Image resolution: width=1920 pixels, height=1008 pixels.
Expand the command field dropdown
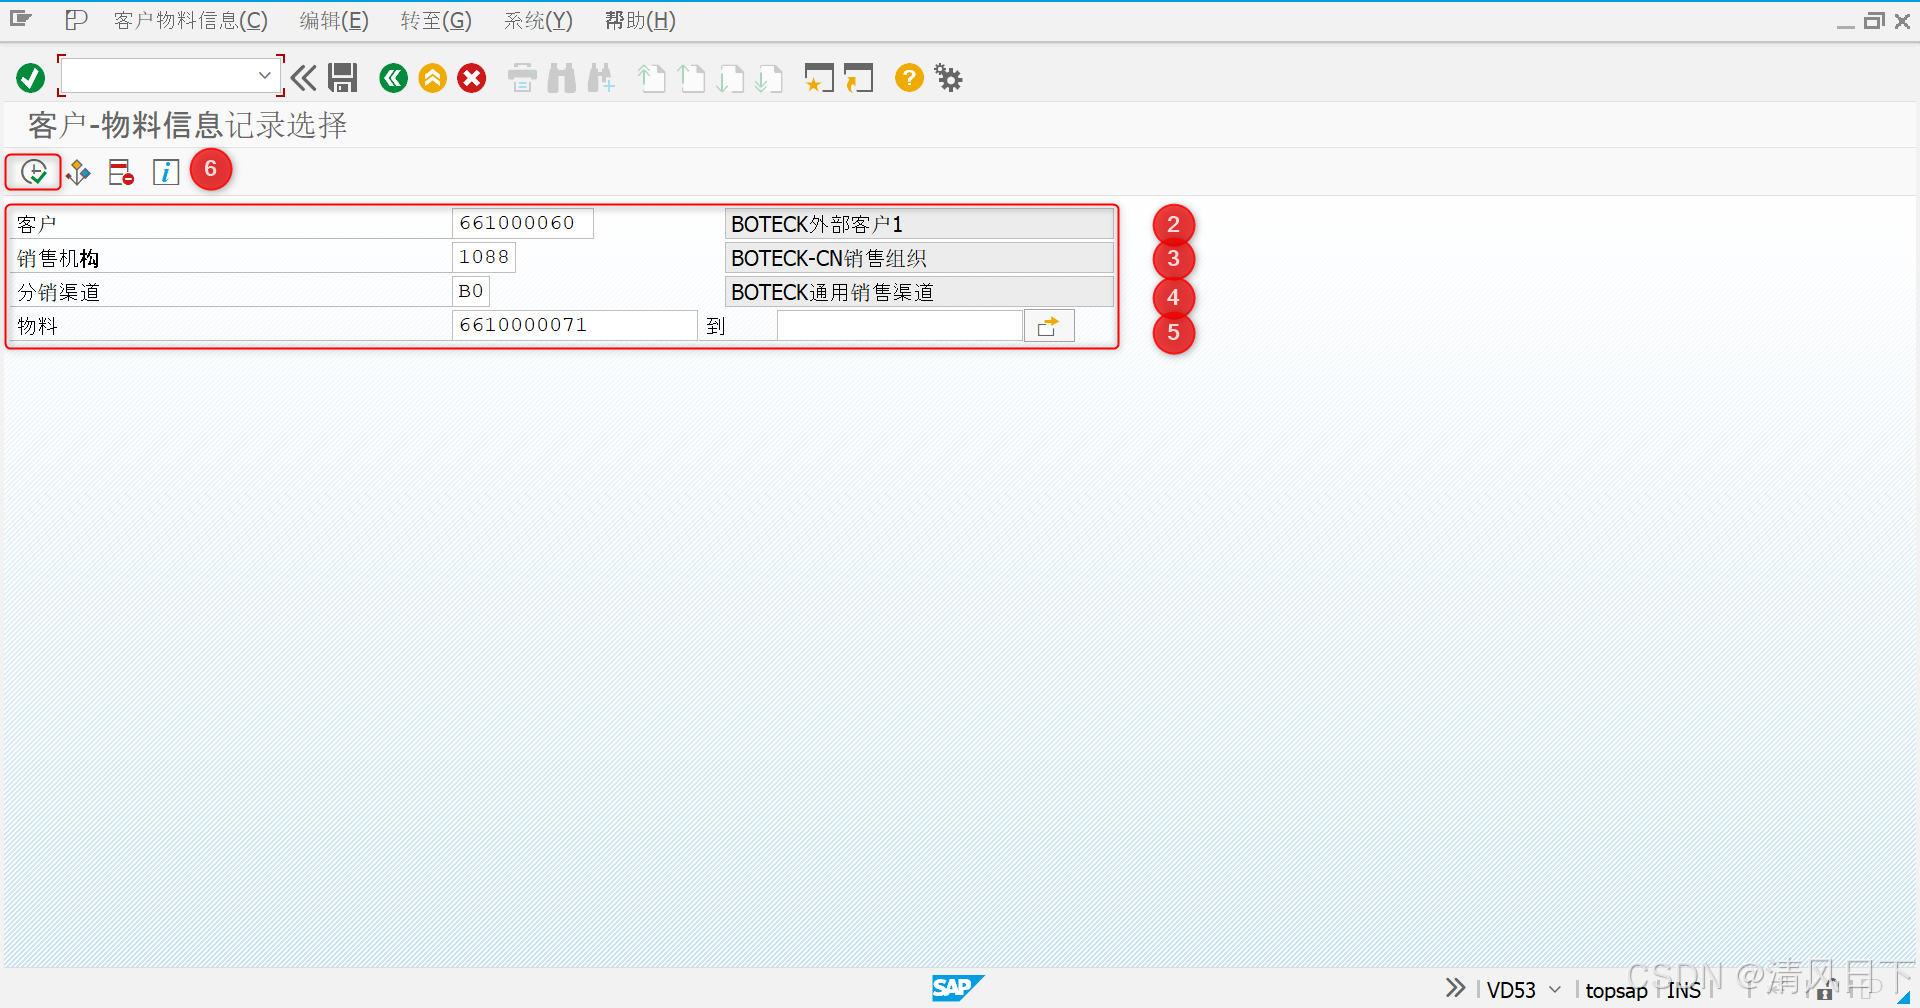[264, 75]
